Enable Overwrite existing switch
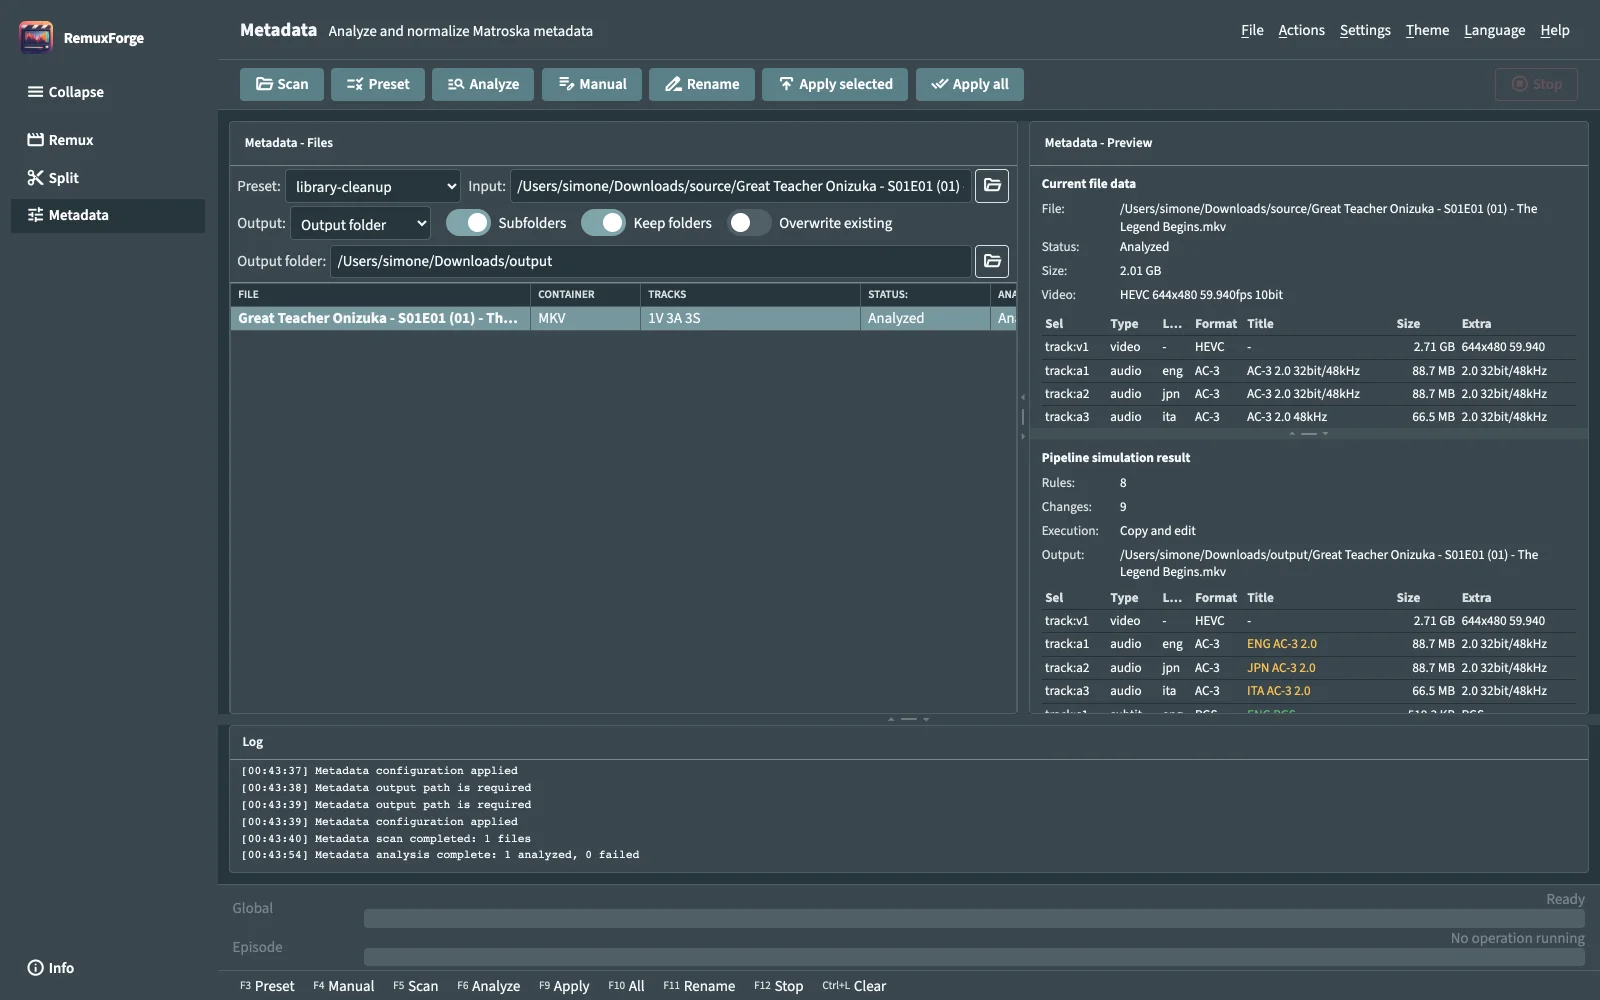Image resolution: width=1600 pixels, height=1000 pixels. click(x=749, y=223)
